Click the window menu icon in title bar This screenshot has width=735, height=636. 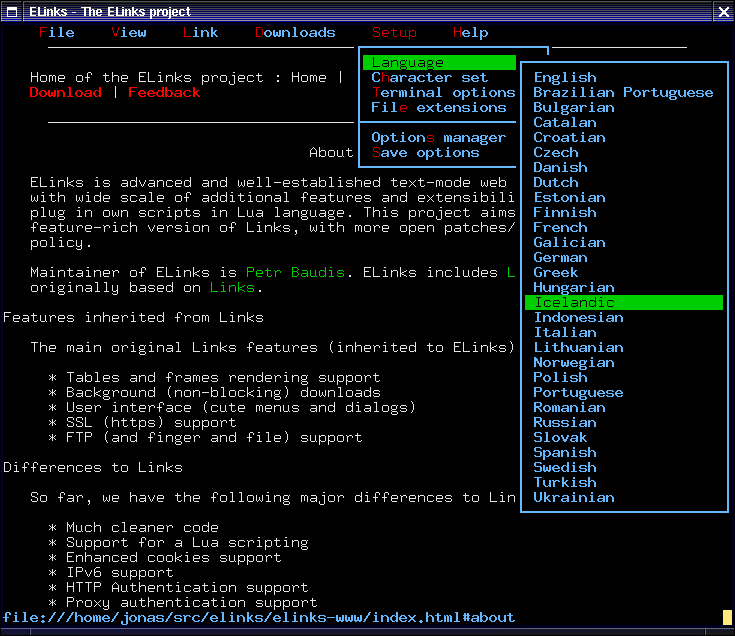[x=11, y=12]
